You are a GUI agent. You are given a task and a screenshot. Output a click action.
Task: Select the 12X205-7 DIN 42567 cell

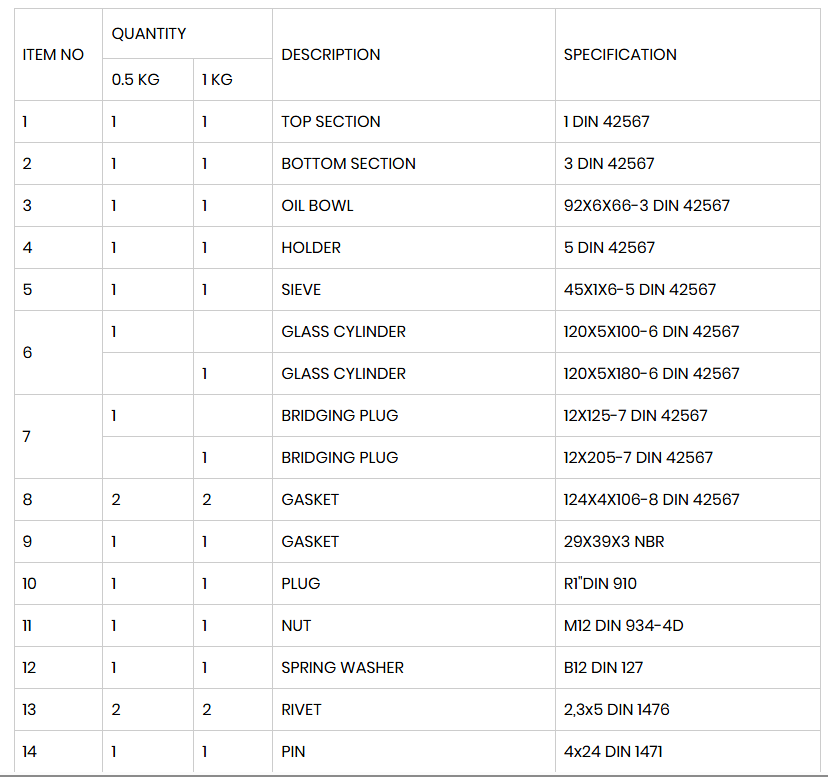pos(688,457)
